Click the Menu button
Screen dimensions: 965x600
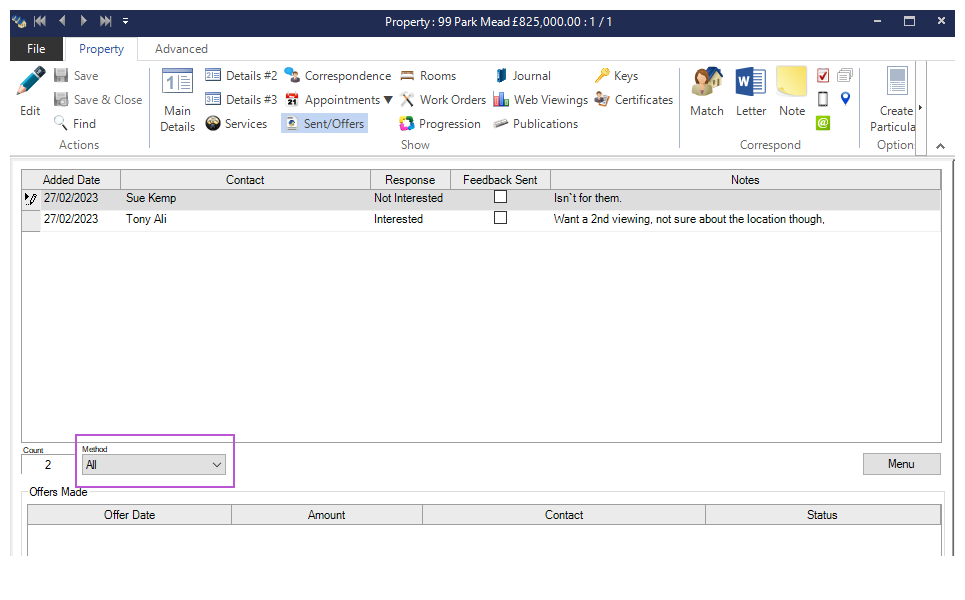pyautogui.click(x=901, y=464)
